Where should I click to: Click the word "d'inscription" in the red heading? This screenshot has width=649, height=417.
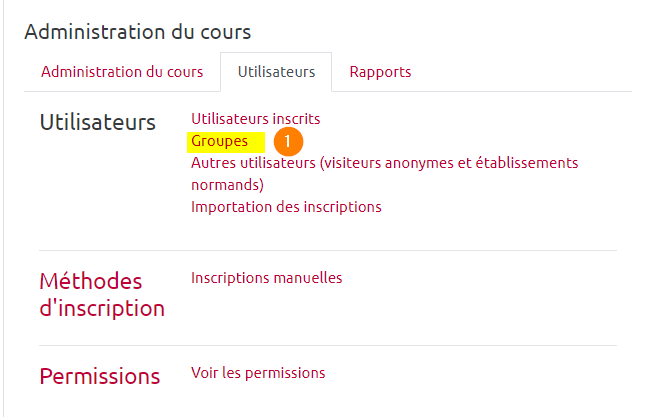[102, 308]
